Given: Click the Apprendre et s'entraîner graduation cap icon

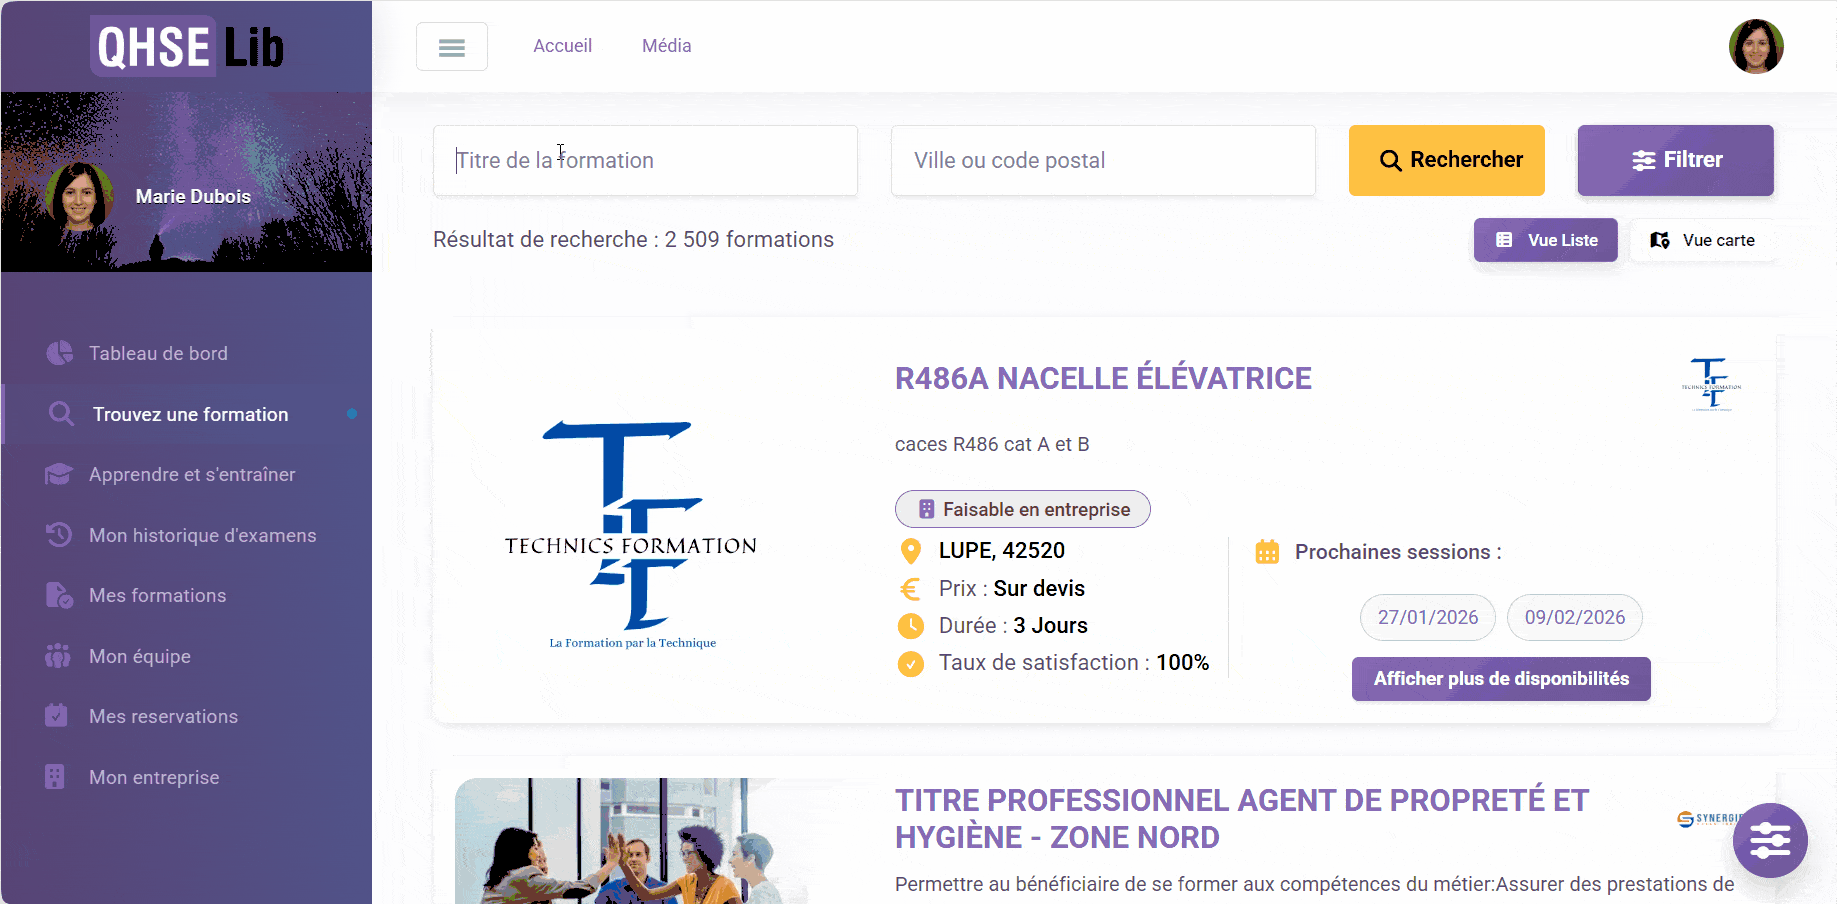Looking at the screenshot, I should 59,474.
